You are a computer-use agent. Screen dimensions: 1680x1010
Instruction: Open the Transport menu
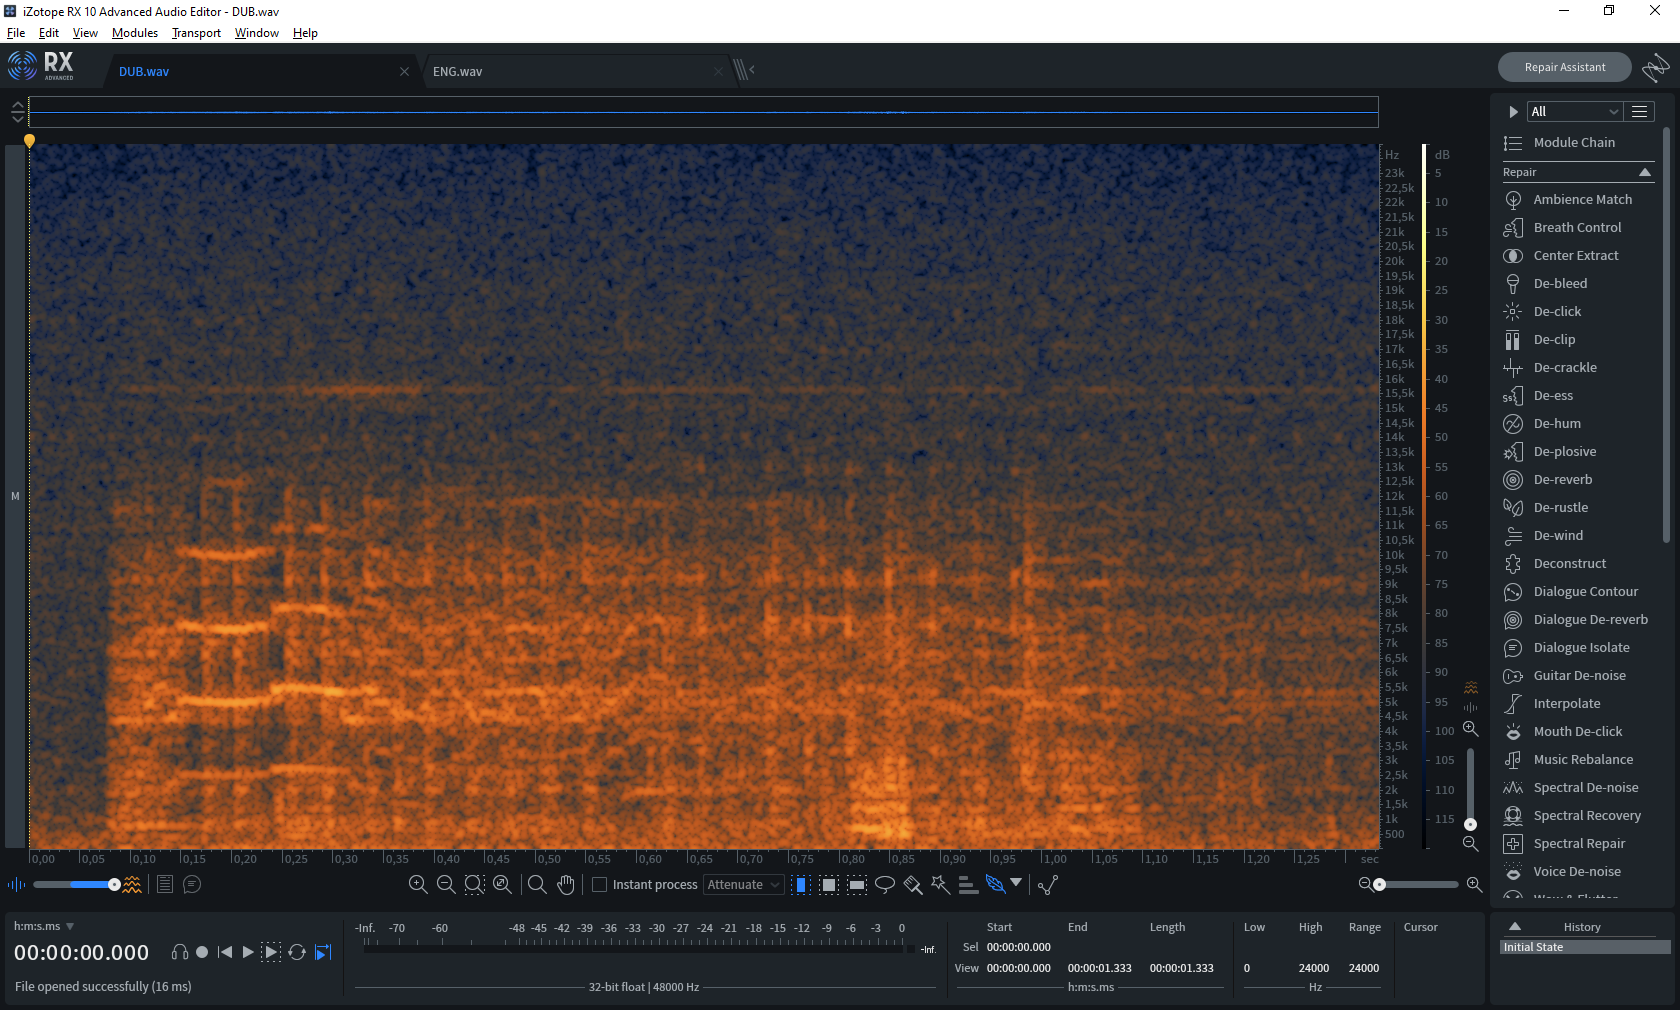(x=196, y=33)
